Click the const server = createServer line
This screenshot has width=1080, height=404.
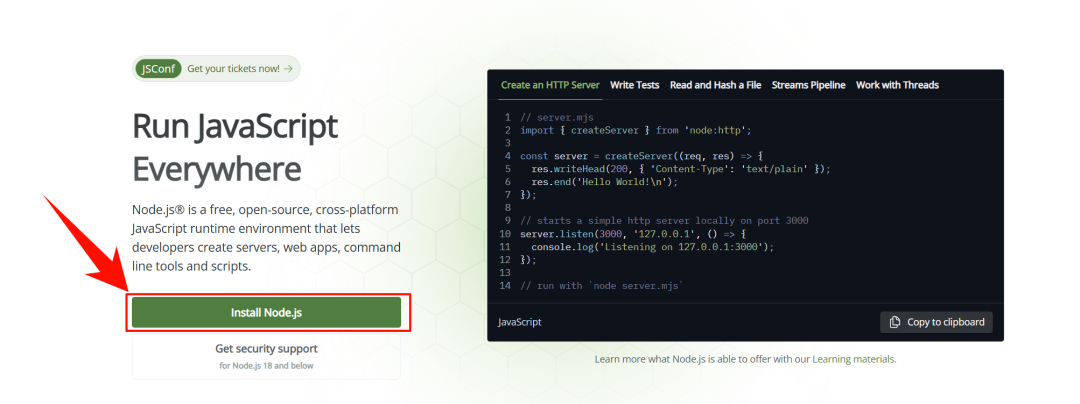pyautogui.click(x=641, y=156)
